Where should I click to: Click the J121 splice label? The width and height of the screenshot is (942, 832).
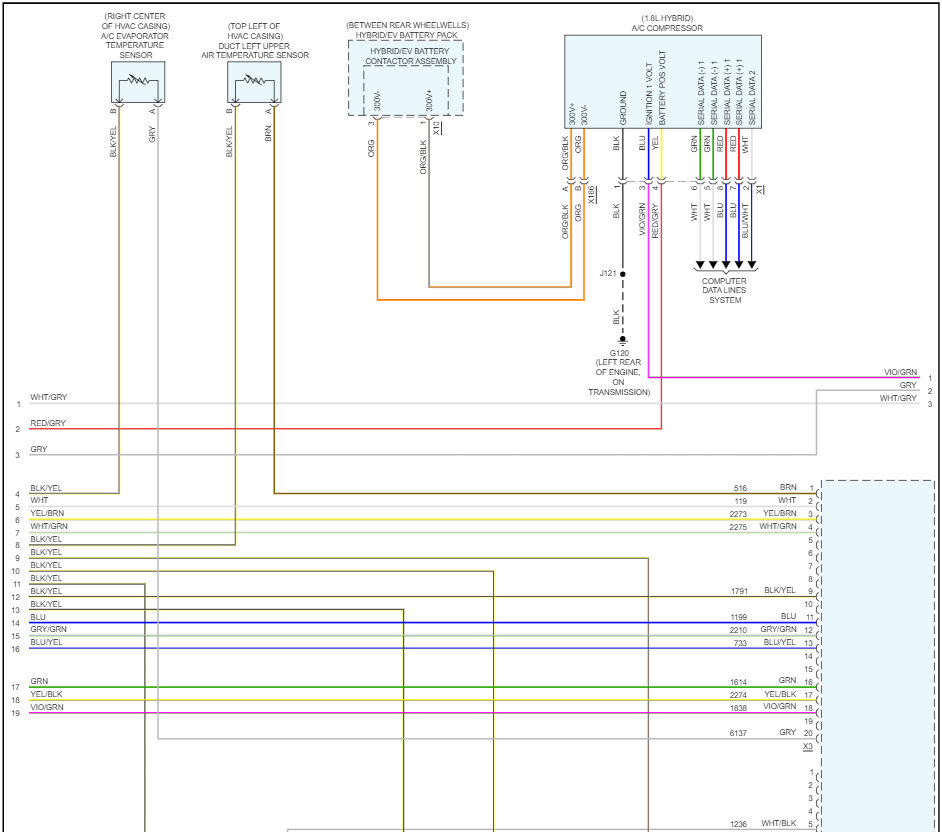pos(608,273)
